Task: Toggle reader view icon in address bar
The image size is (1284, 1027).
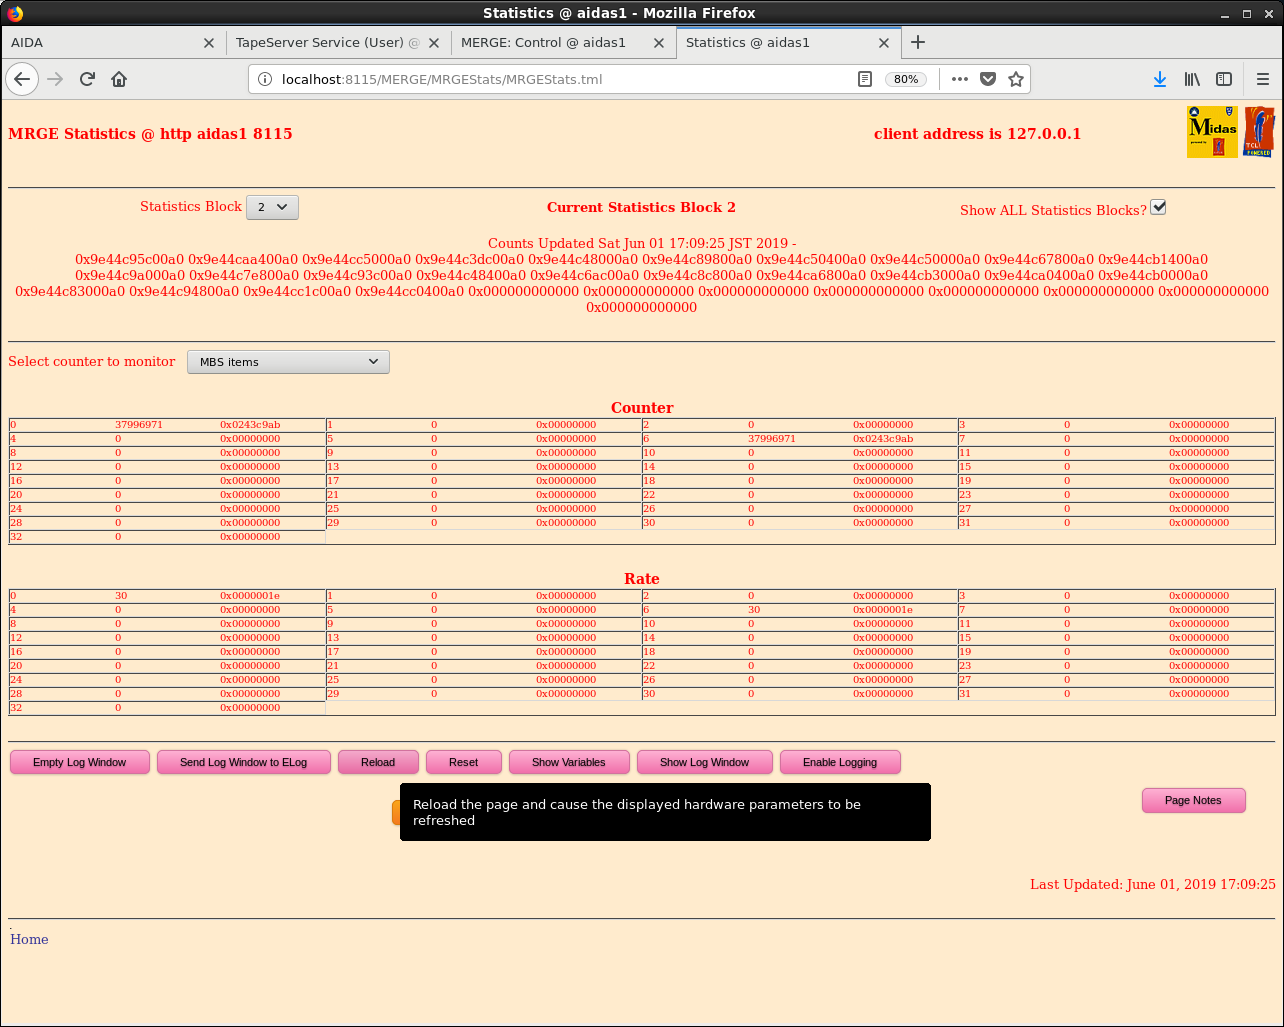Action: click(865, 79)
